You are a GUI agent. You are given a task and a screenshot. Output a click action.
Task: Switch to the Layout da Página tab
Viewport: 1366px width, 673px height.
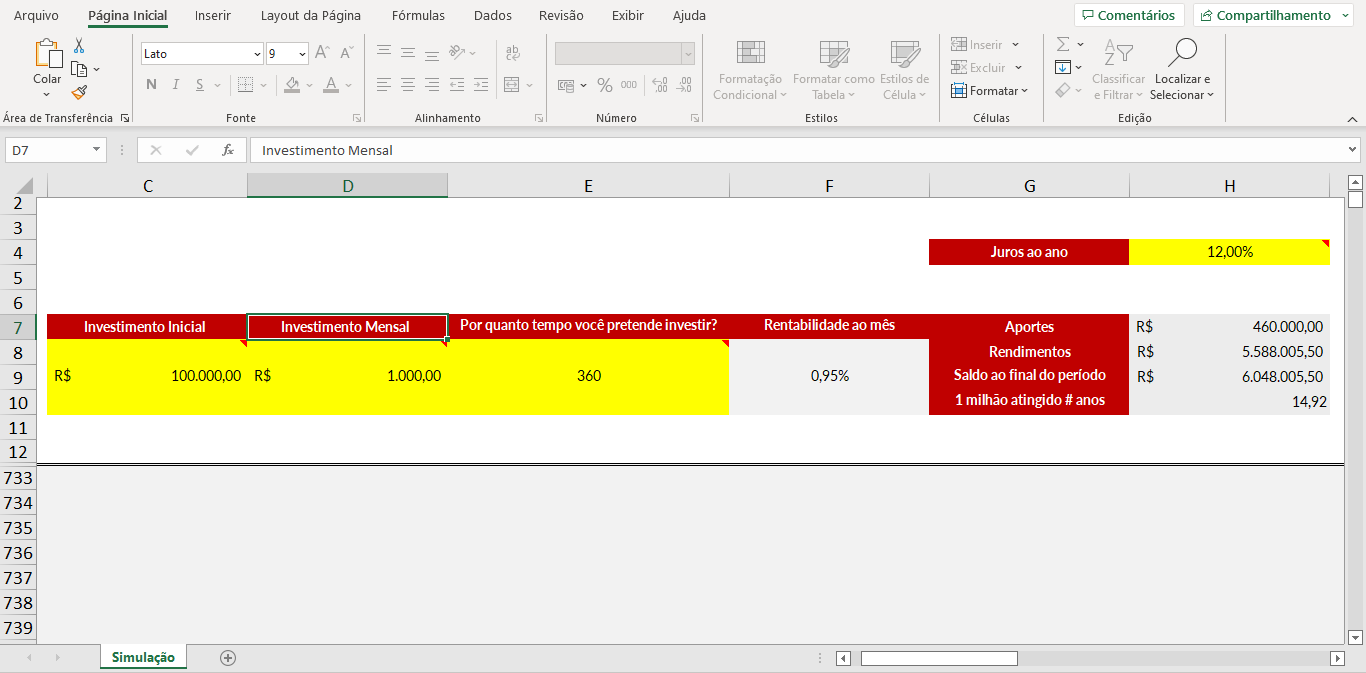click(x=311, y=15)
